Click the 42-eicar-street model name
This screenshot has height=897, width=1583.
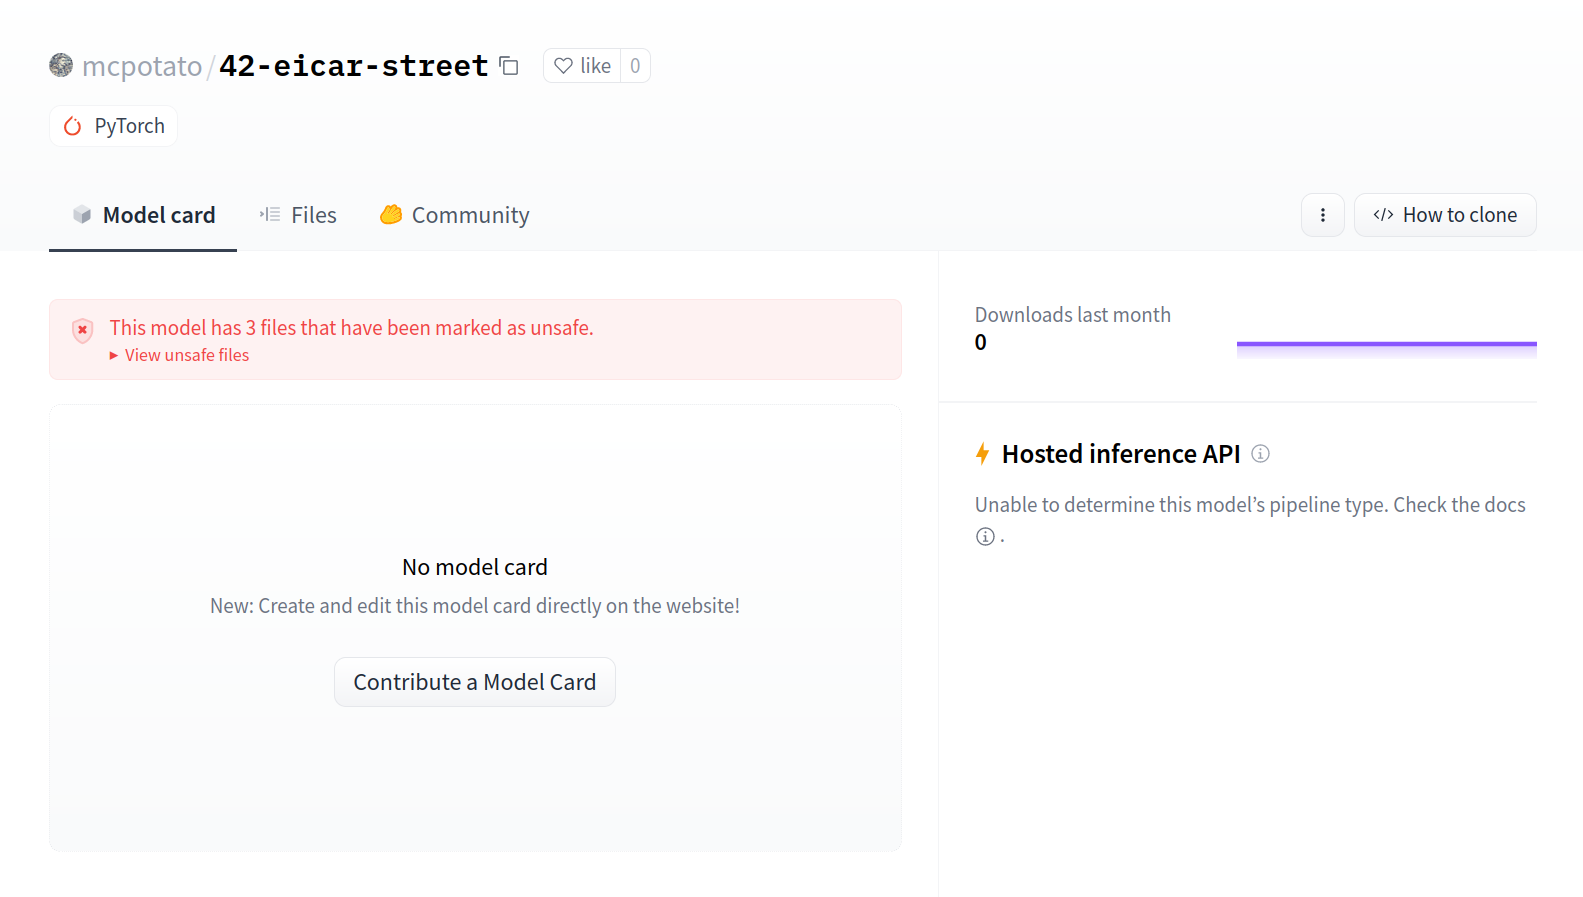(353, 66)
